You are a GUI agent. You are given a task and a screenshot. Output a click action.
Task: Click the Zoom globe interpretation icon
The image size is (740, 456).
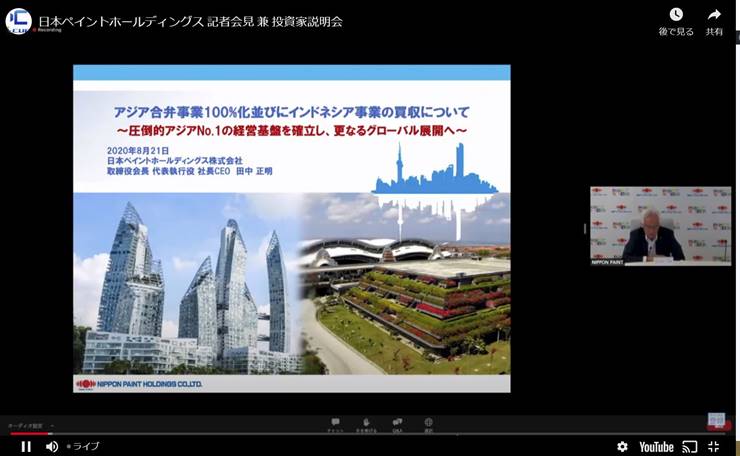click(x=429, y=424)
